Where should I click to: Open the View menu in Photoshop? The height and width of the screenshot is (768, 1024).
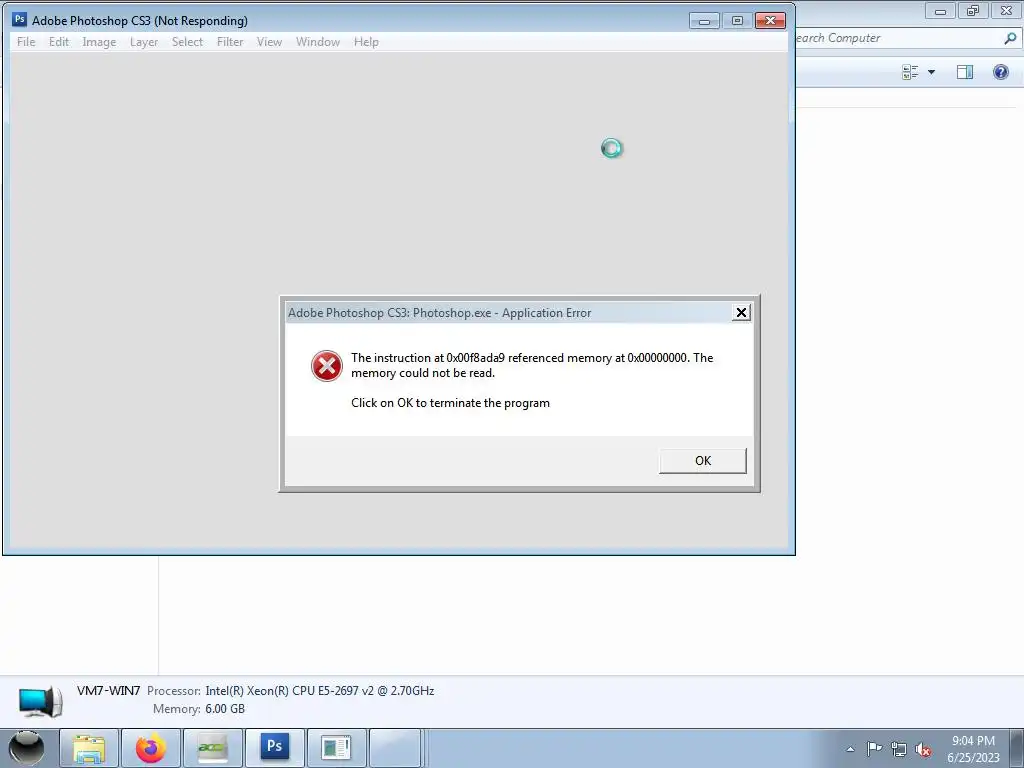(269, 42)
